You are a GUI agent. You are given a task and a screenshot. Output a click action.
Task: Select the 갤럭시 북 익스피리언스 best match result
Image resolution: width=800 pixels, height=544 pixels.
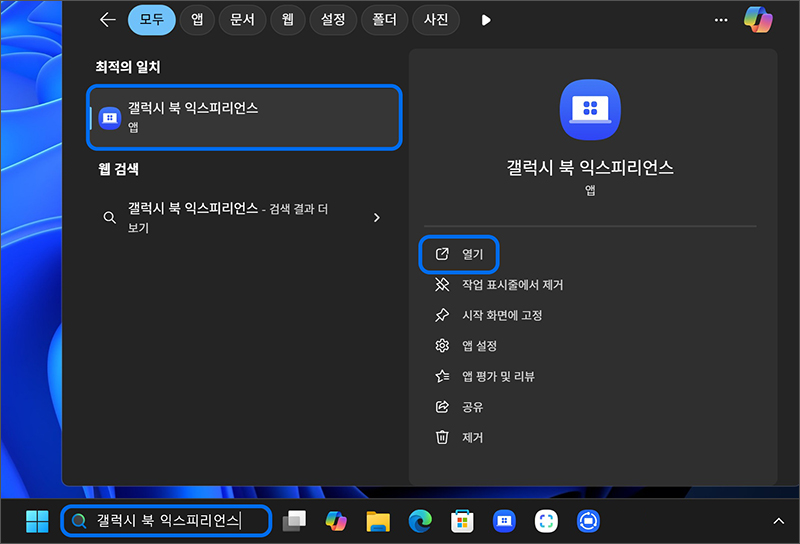(x=244, y=117)
